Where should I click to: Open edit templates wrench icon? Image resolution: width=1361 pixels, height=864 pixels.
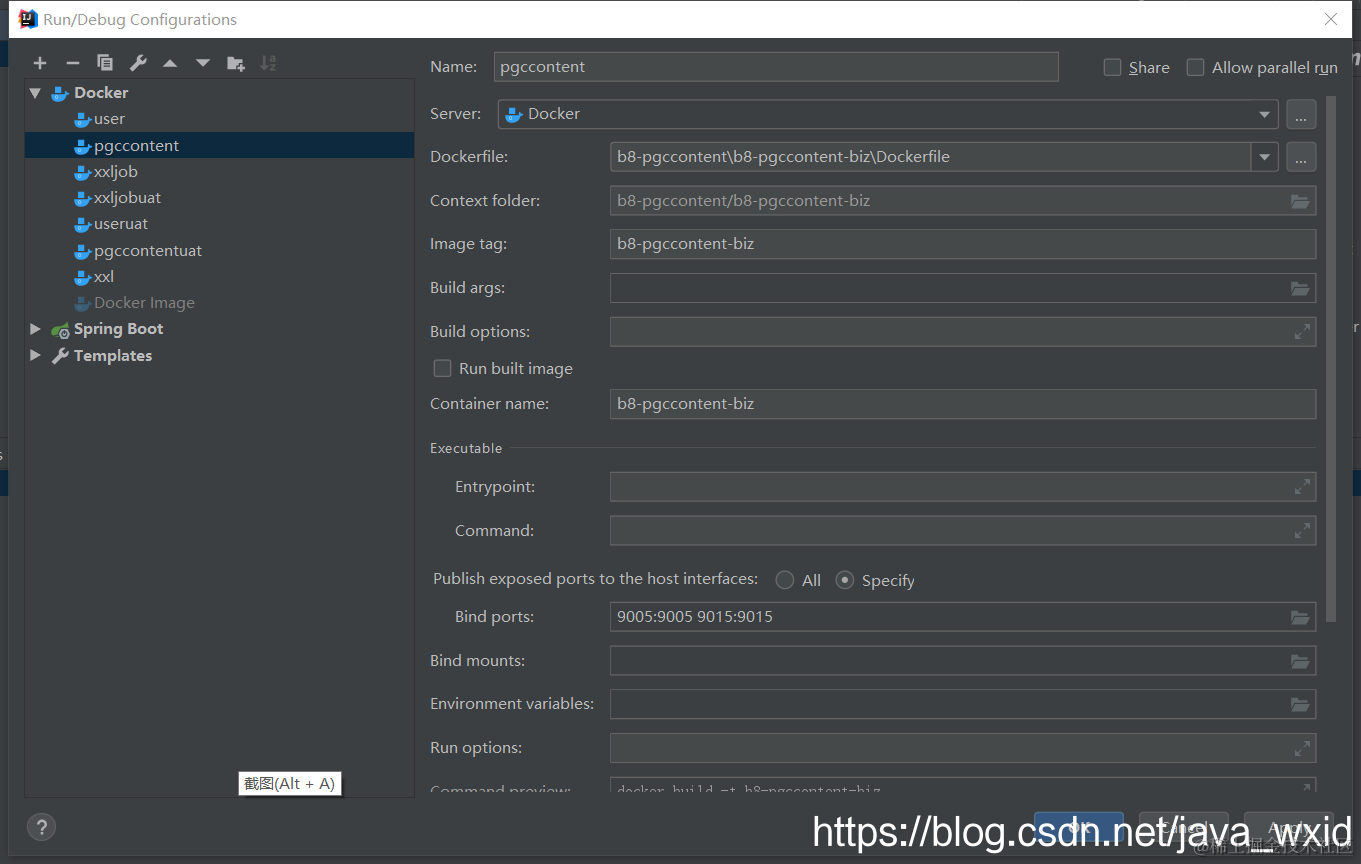point(138,63)
